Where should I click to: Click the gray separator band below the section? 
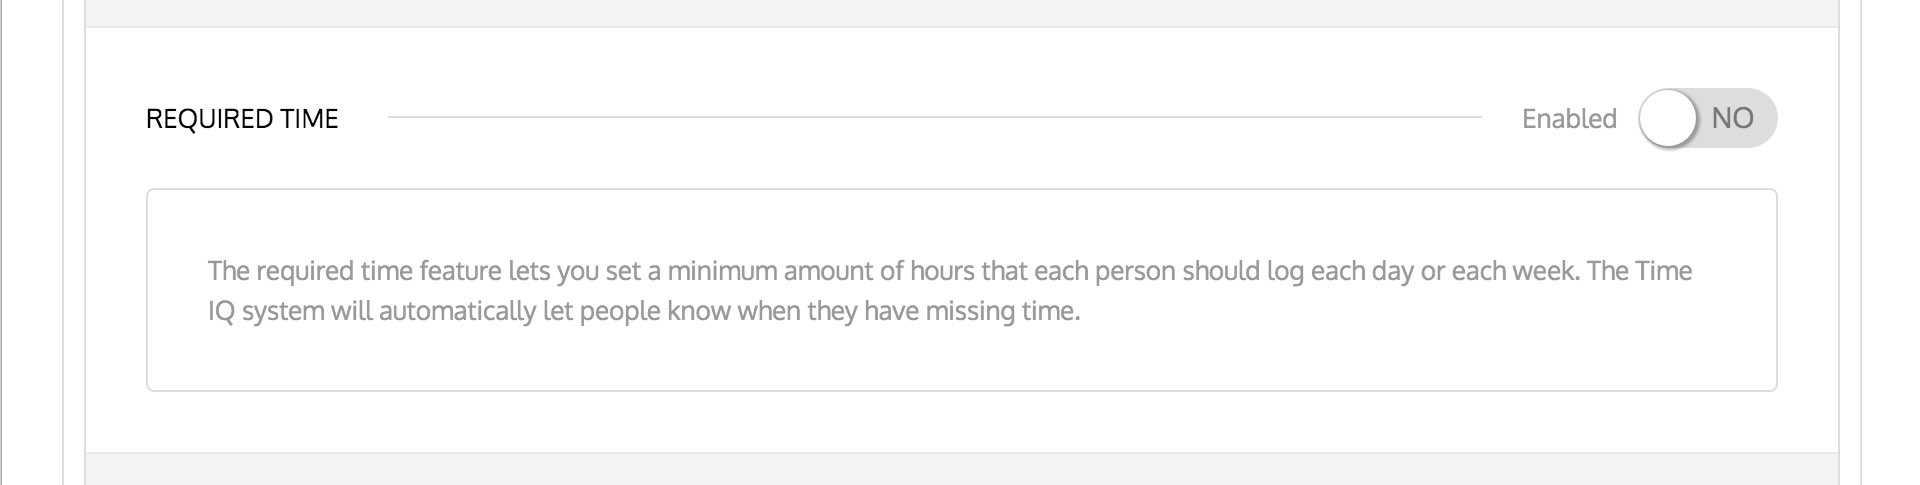960,470
